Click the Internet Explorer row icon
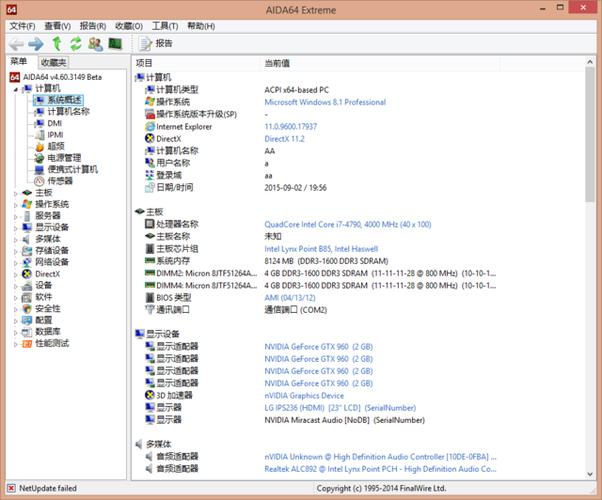The image size is (602, 500). [150, 126]
